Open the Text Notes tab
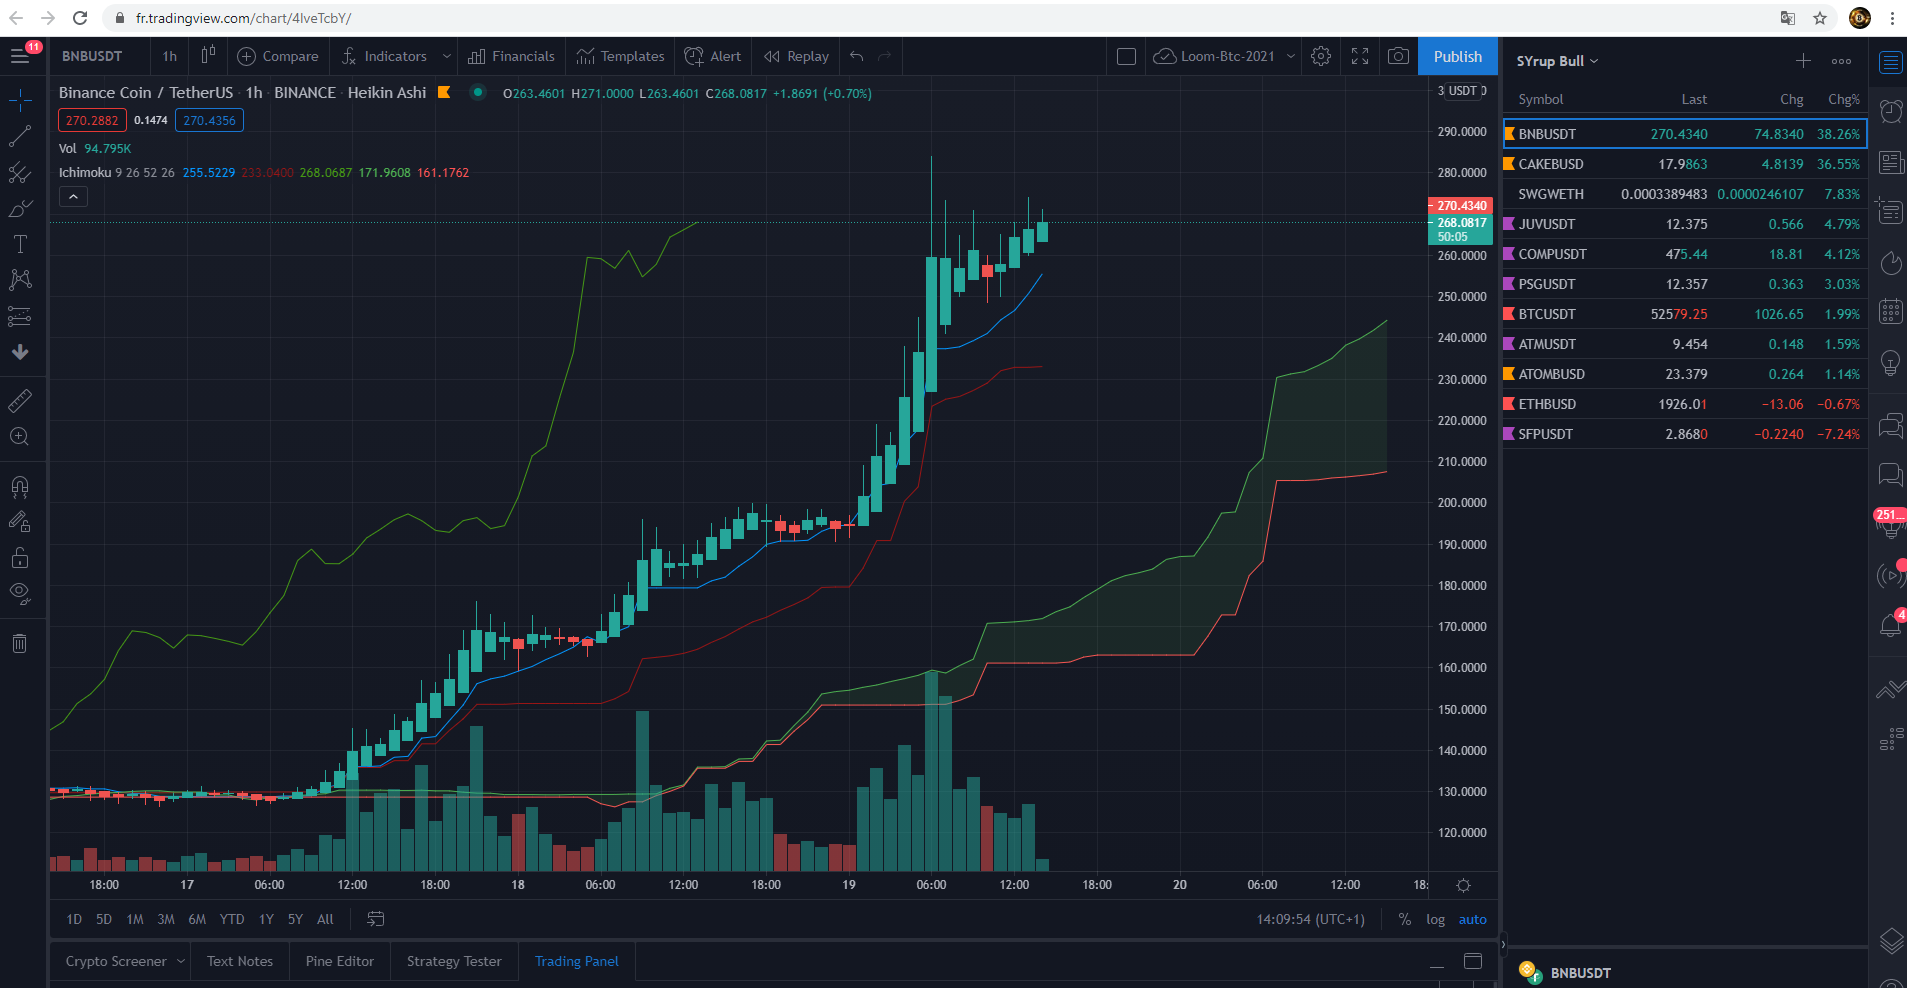This screenshot has width=1907, height=988. [x=240, y=961]
